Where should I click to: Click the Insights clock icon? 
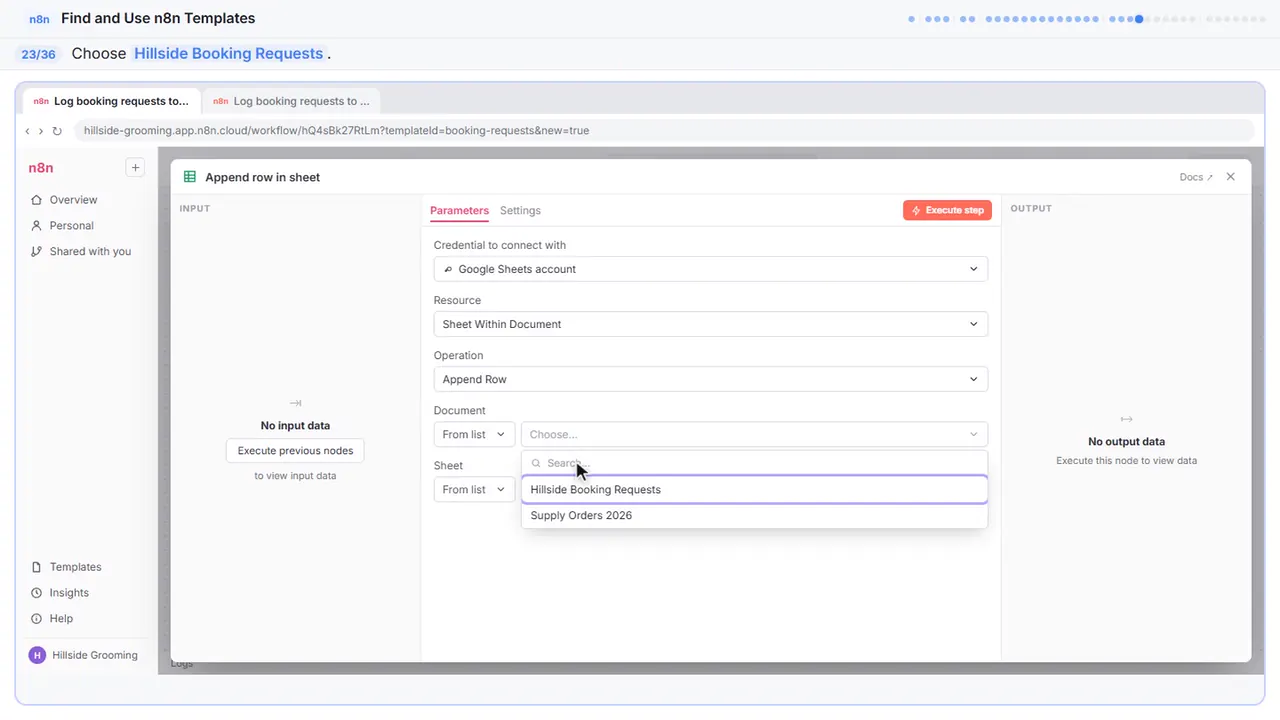coord(37,593)
